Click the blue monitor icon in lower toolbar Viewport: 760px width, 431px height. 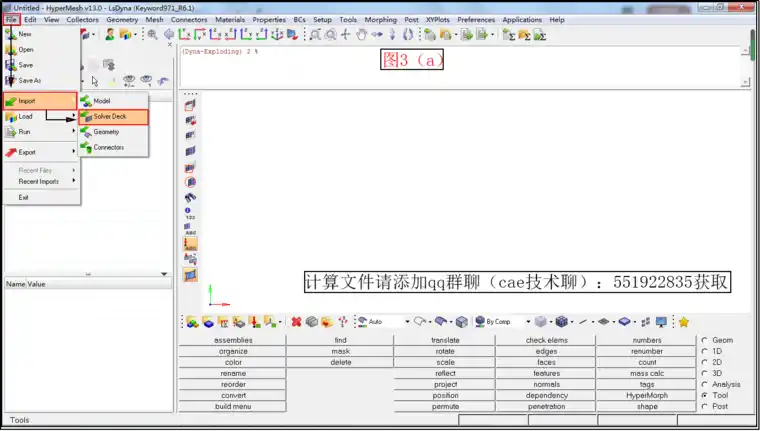(x=661, y=322)
